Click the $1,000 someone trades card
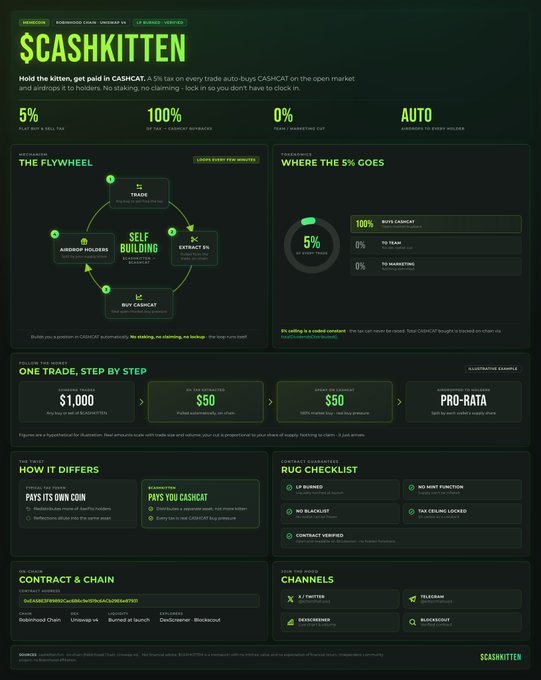 coord(77,402)
